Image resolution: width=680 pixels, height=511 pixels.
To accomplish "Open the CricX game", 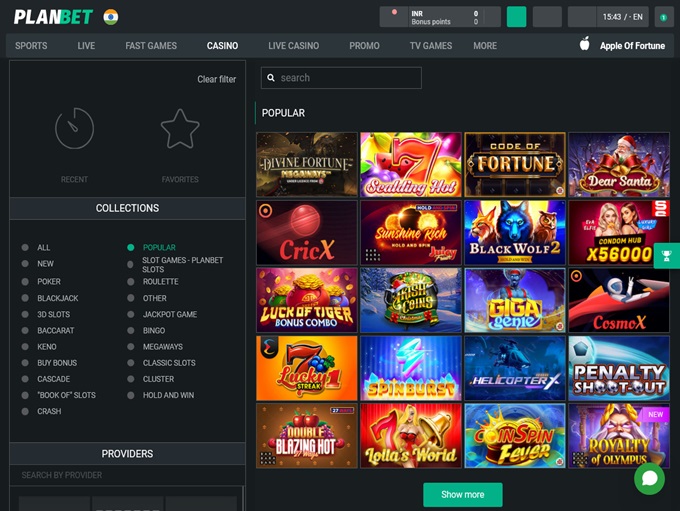I will click(307, 233).
